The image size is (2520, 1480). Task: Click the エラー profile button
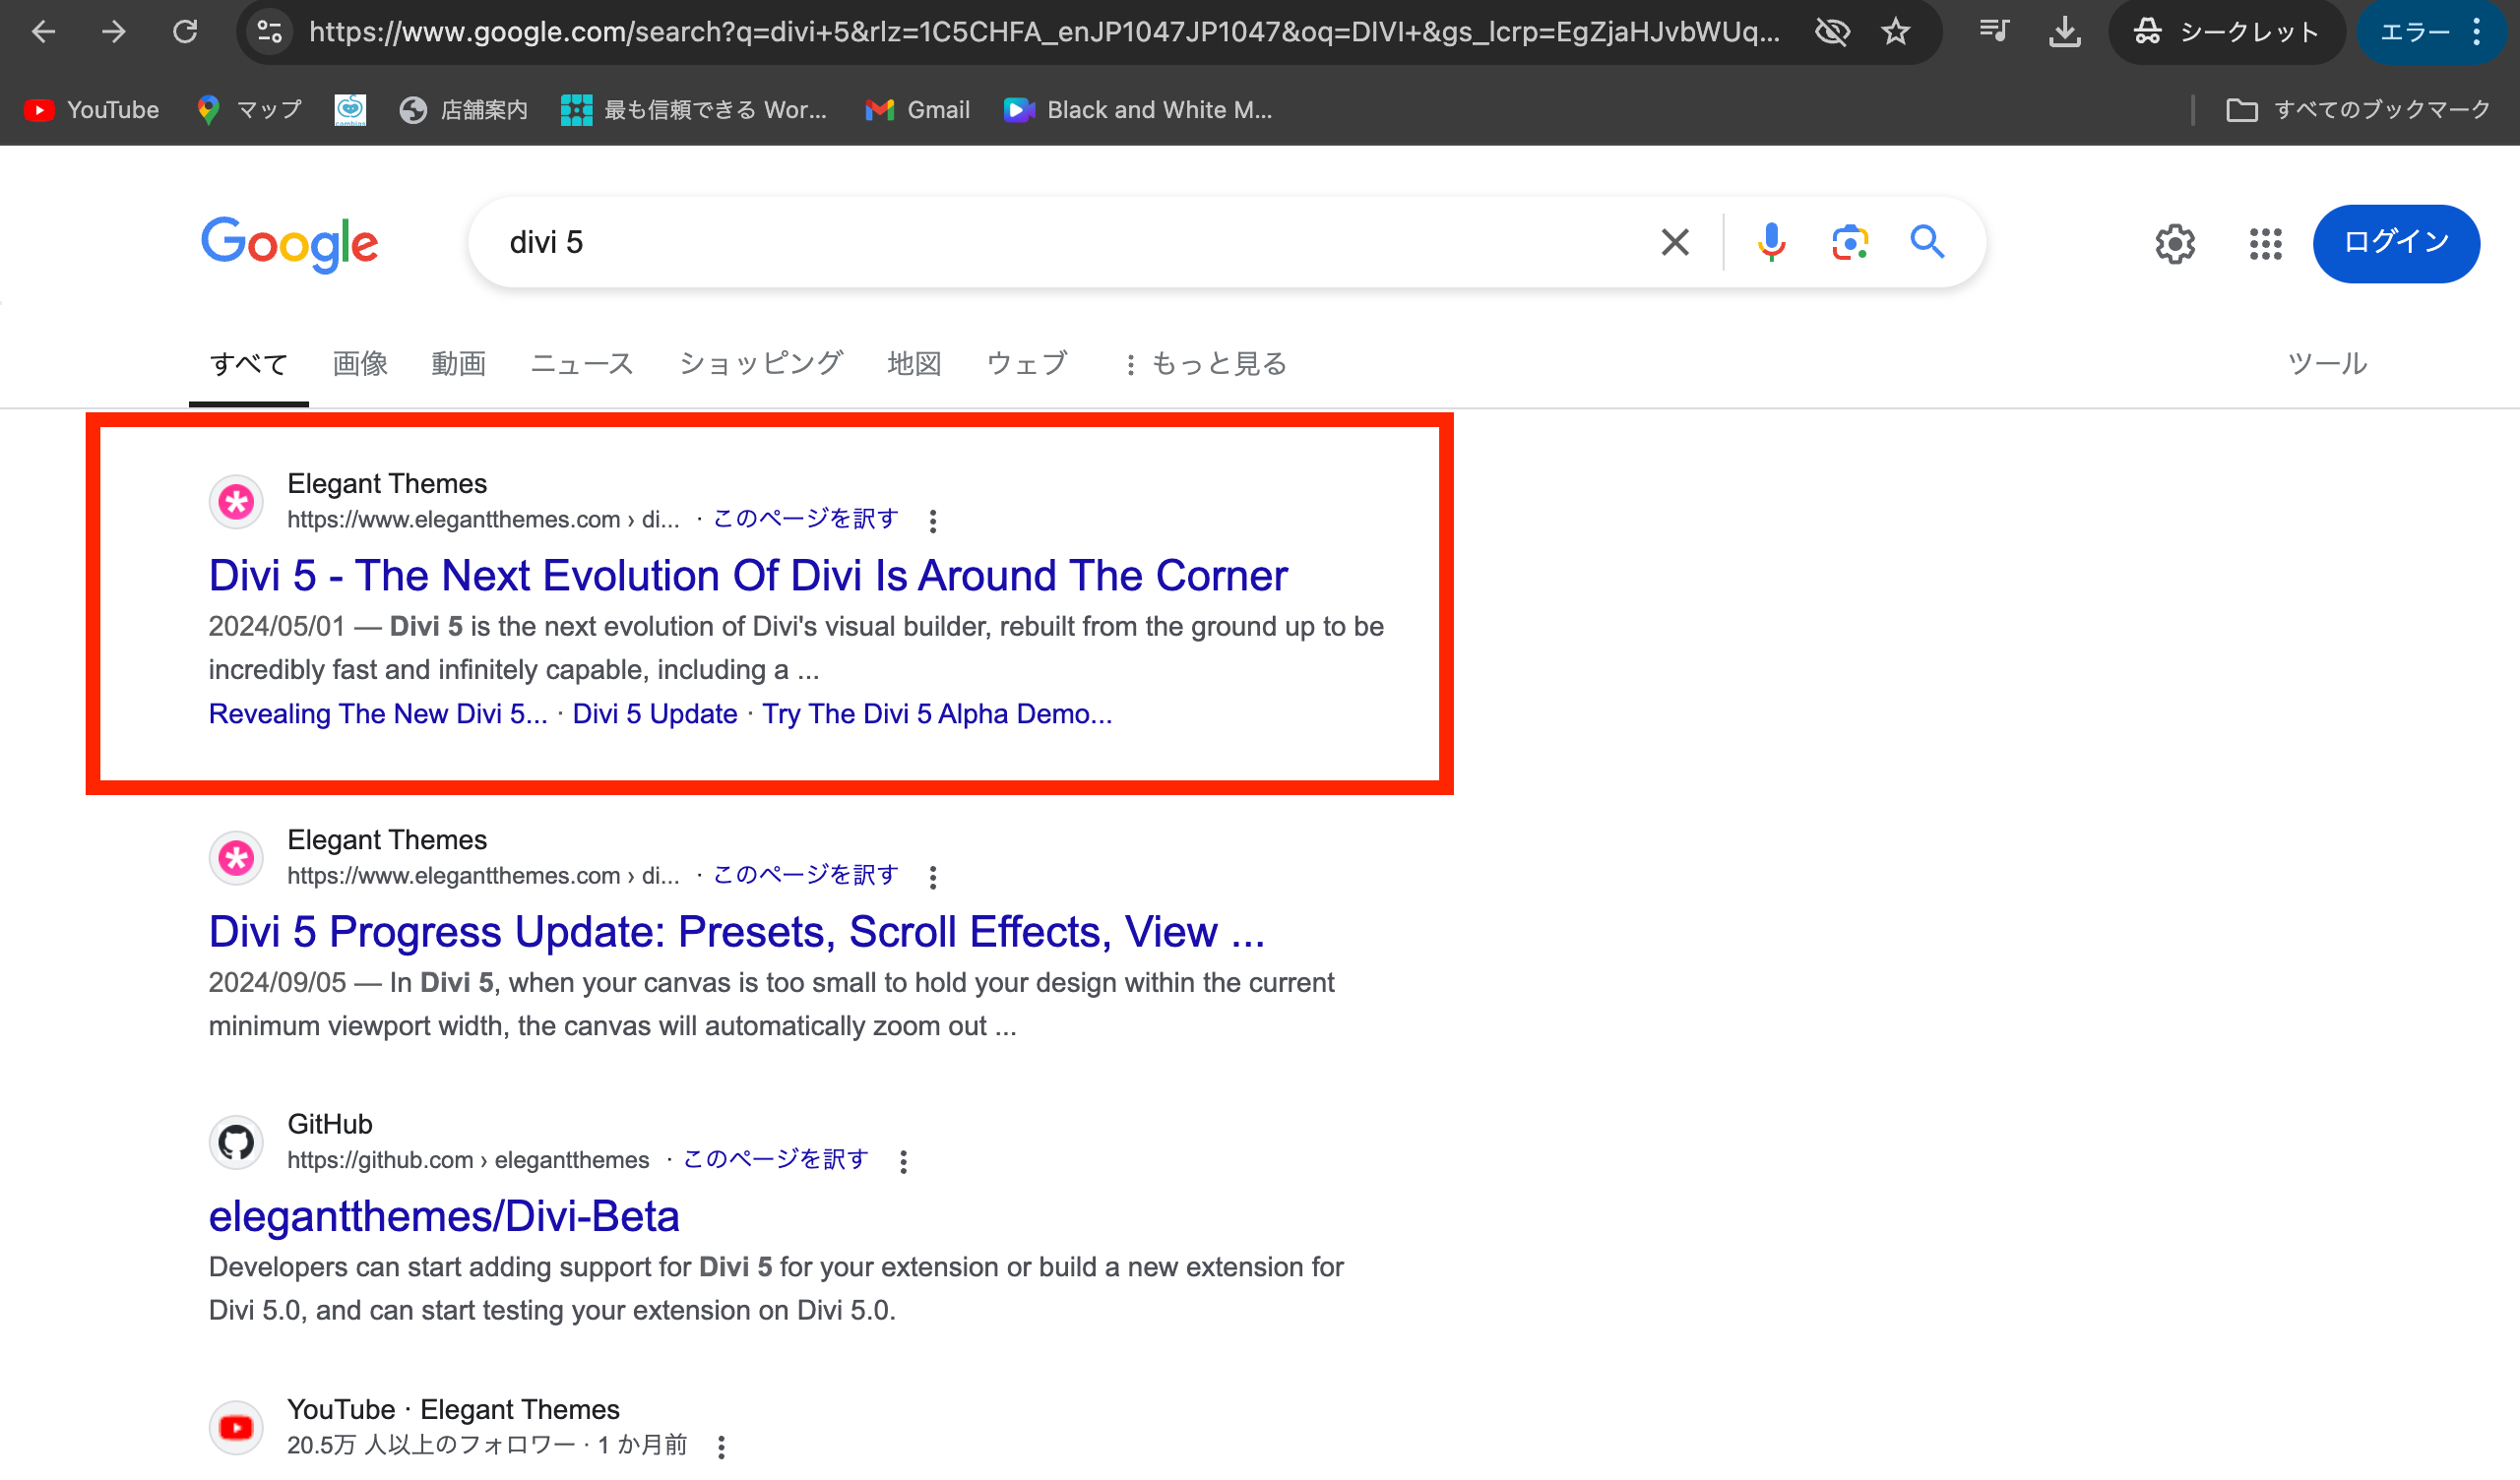click(2414, 32)
